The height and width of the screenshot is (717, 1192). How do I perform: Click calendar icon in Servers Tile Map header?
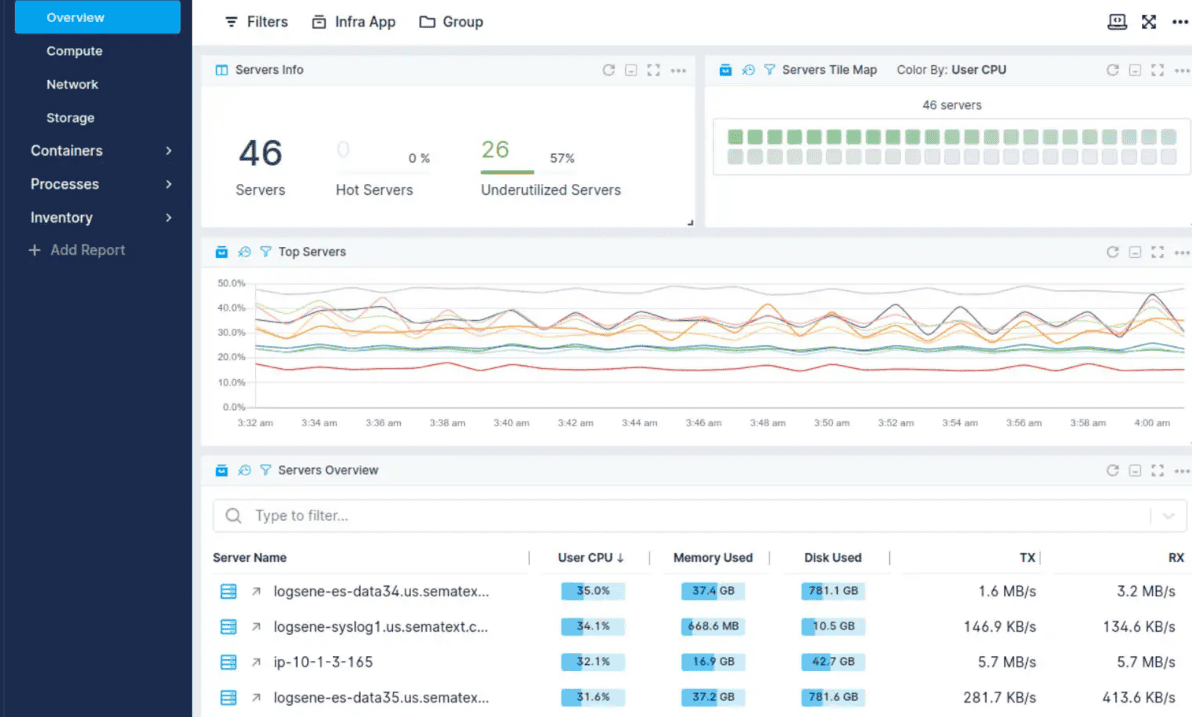725,70
